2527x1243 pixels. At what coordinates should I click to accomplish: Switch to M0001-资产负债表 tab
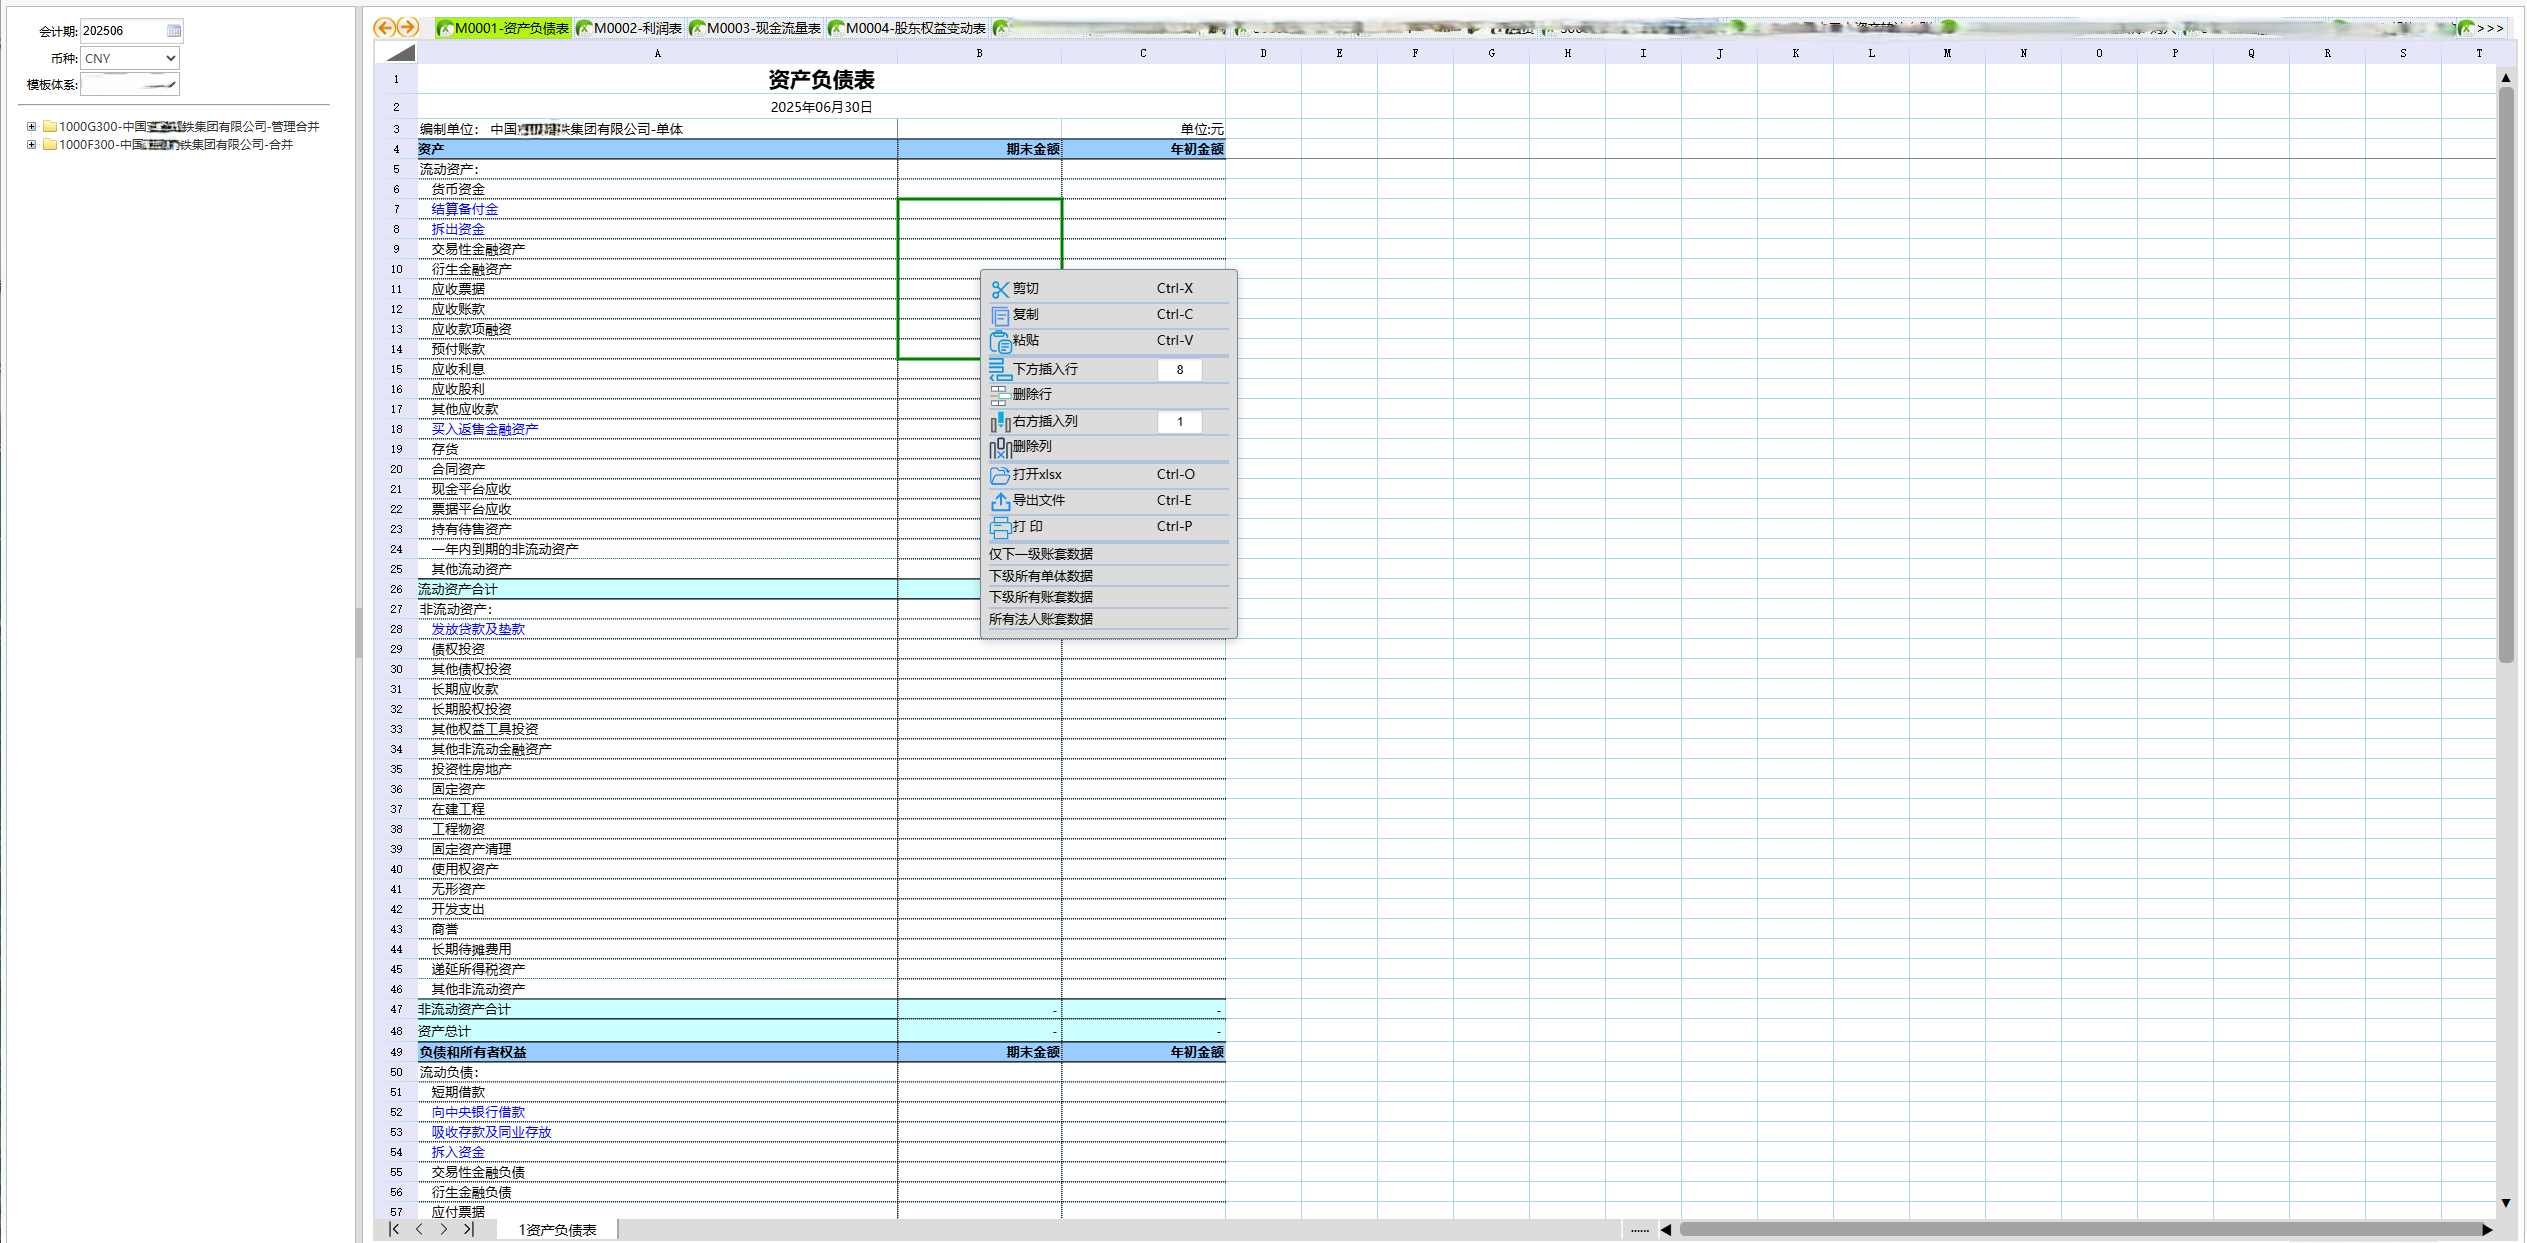pos(504,28)
